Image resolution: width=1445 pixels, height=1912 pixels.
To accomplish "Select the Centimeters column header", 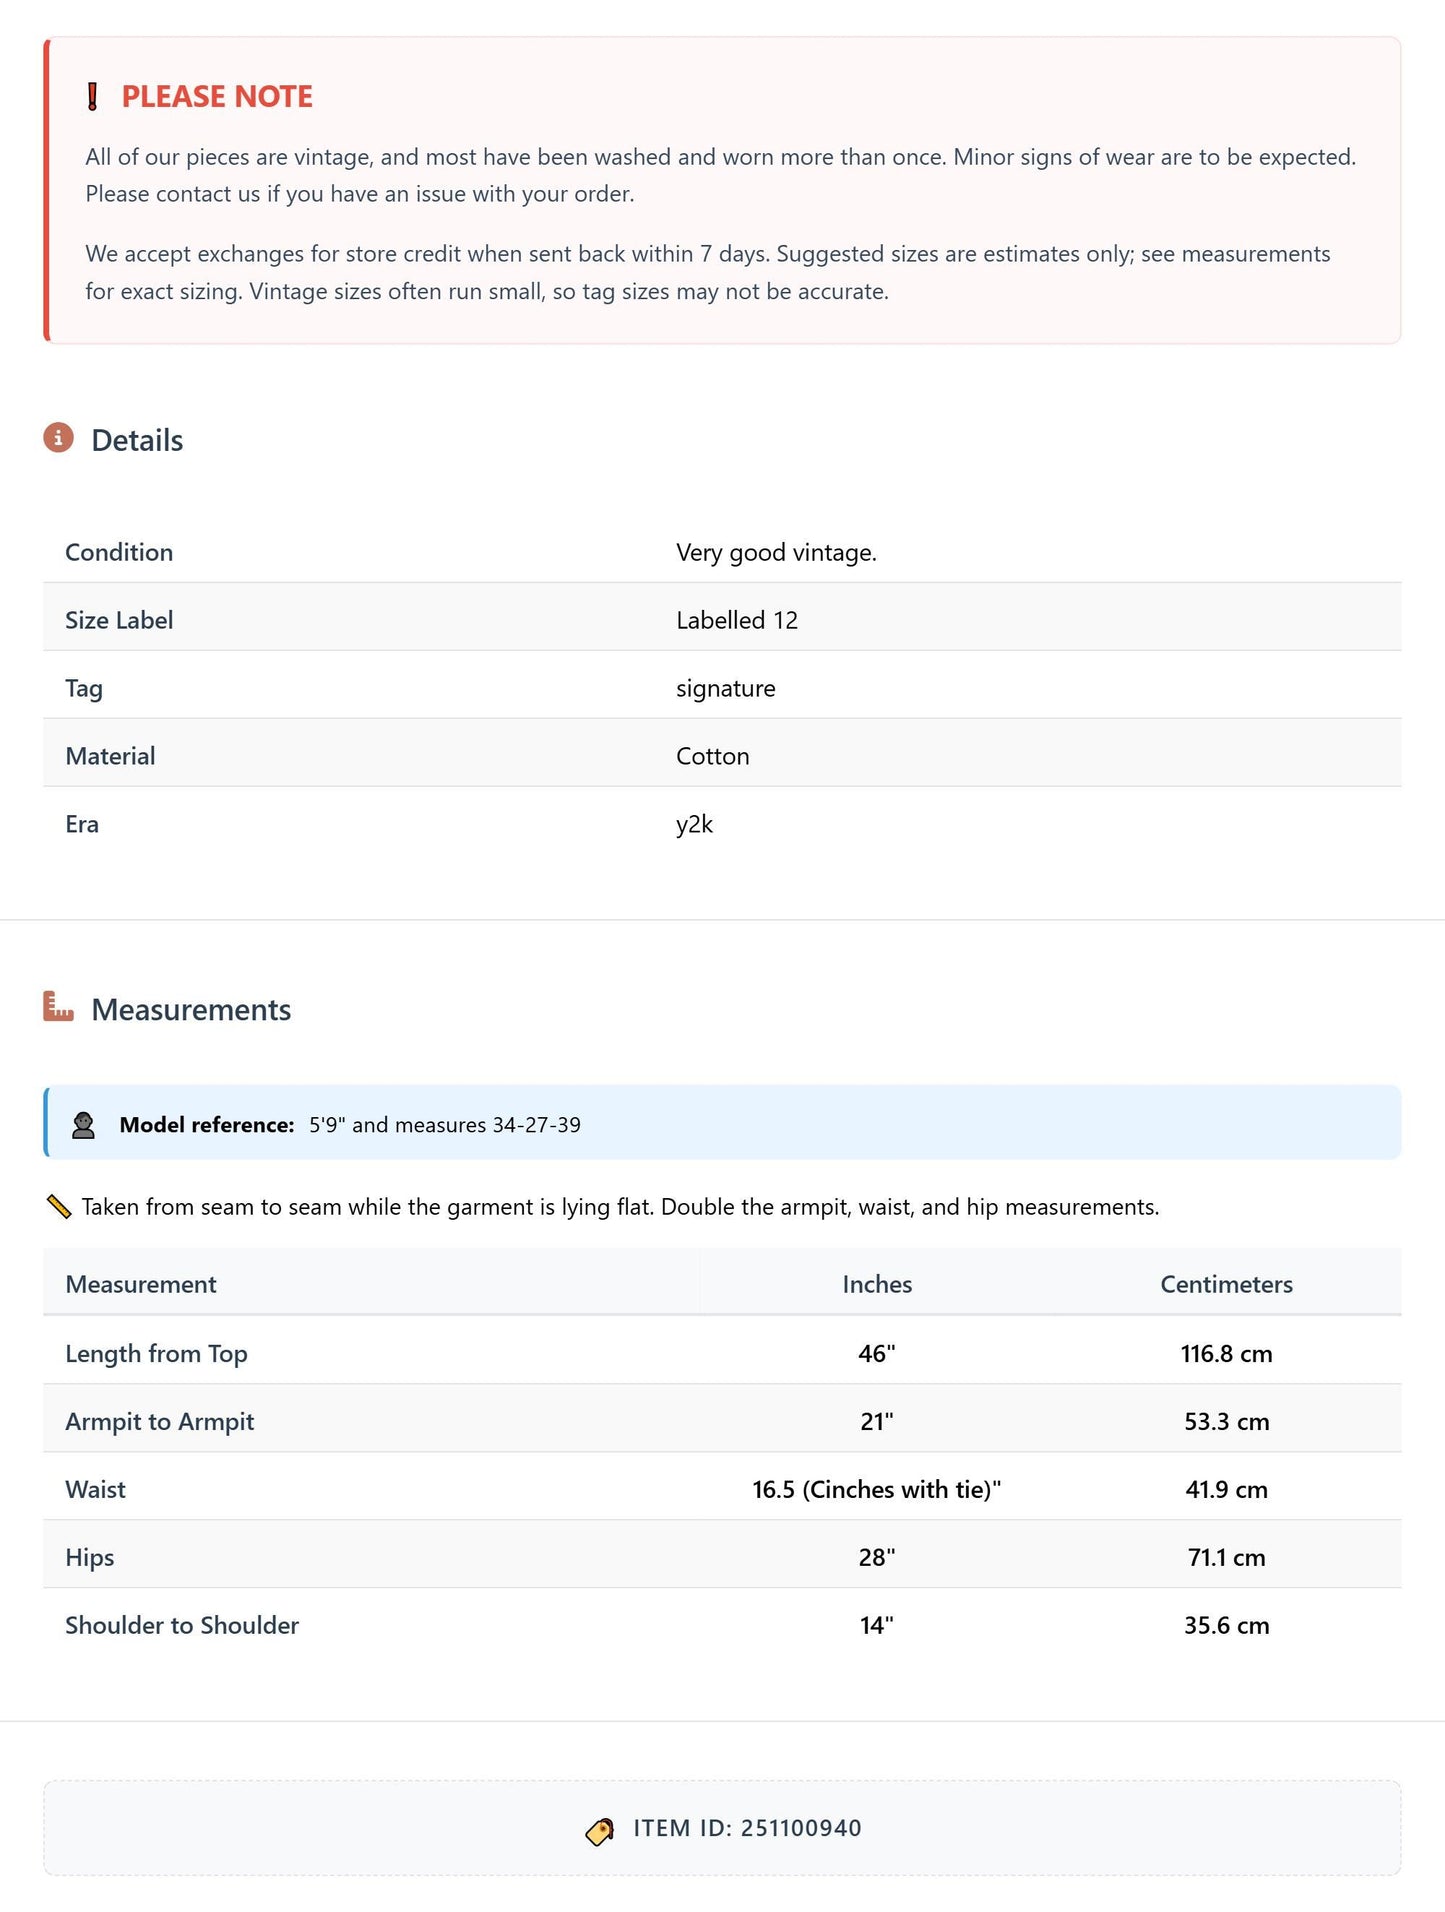I will 1226,1284.
